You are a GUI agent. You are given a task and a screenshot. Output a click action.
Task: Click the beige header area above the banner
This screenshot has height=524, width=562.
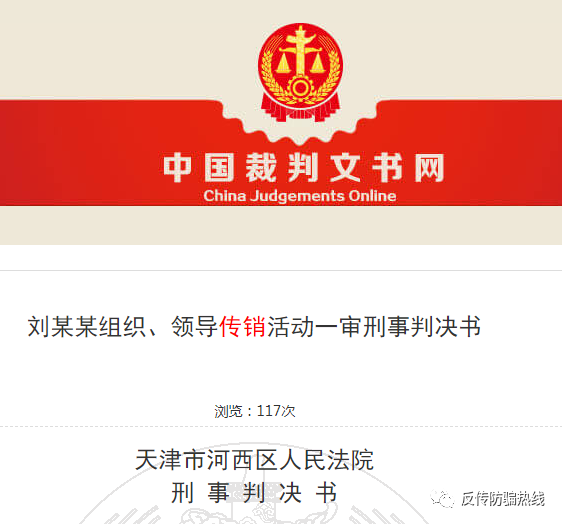(108, 50)
